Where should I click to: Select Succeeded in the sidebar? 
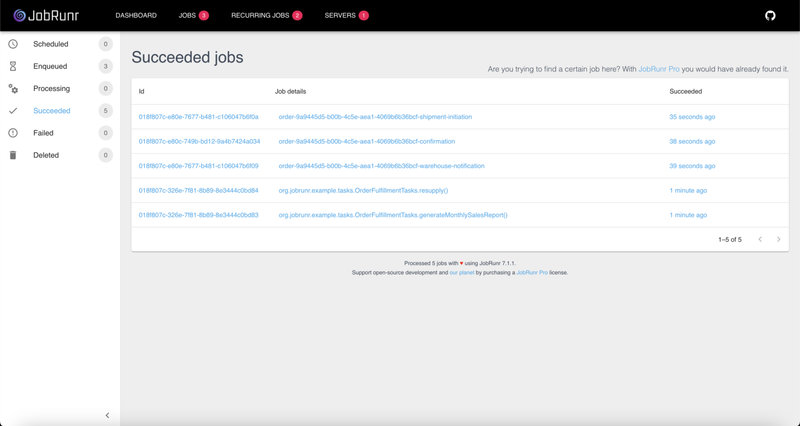(x=52, y=111)
